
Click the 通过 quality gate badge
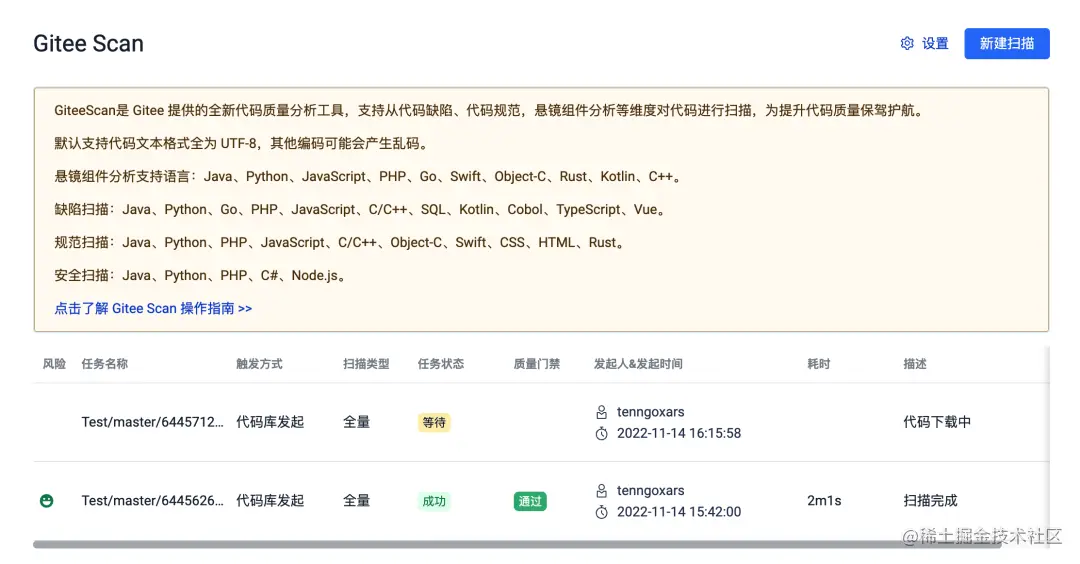click(x=530, y=501)
